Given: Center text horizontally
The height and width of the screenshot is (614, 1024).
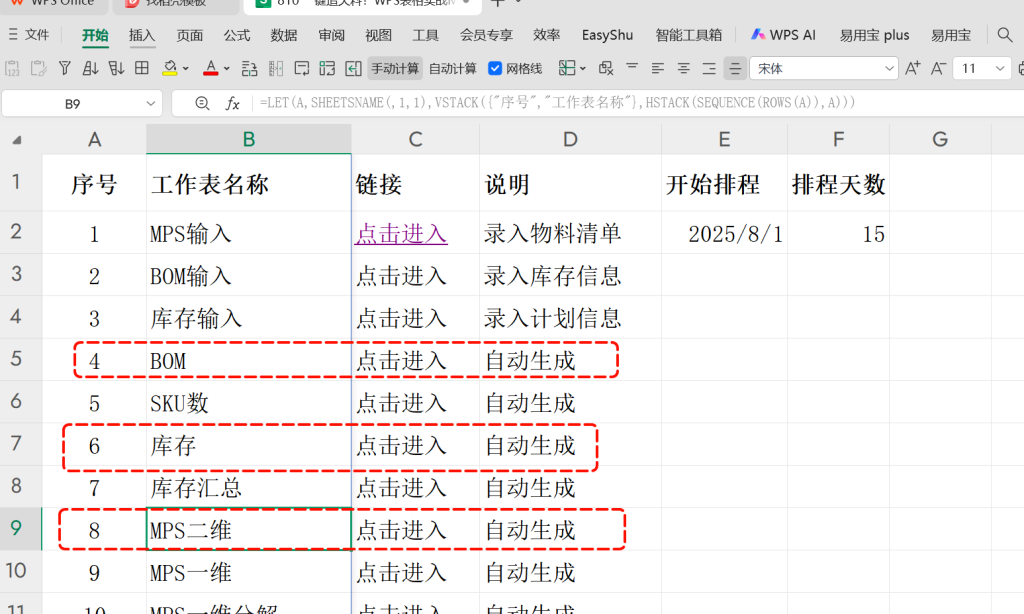Looking at the screenshot, I should [684, 68].
